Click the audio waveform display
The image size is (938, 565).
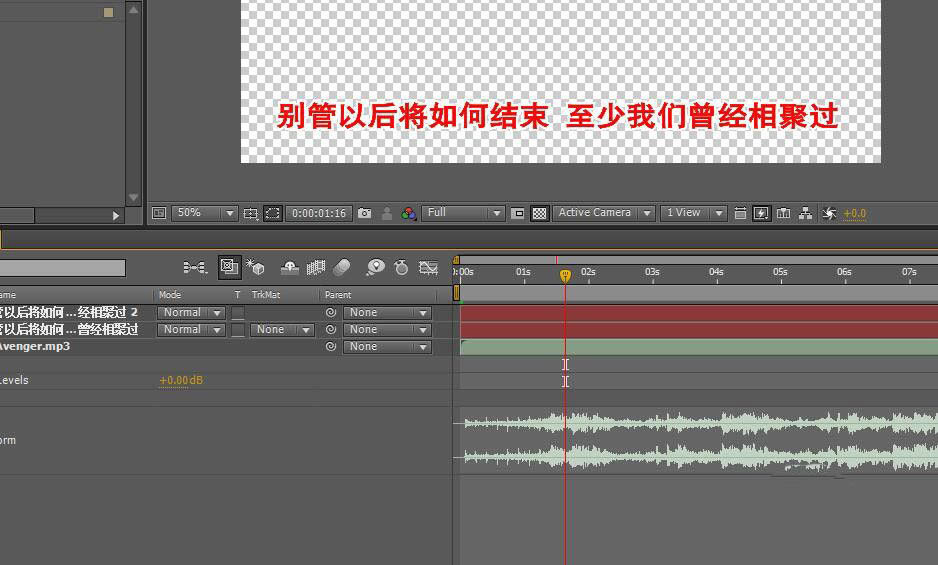click(x=699, y=441)
